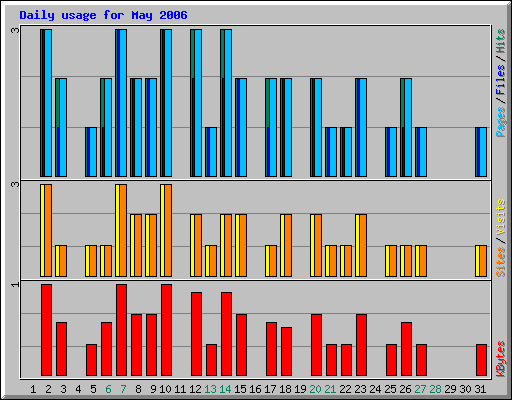Select day label 1 on the x-axis
The width and height of the screenshot is (512, 400).
(33, 389)
